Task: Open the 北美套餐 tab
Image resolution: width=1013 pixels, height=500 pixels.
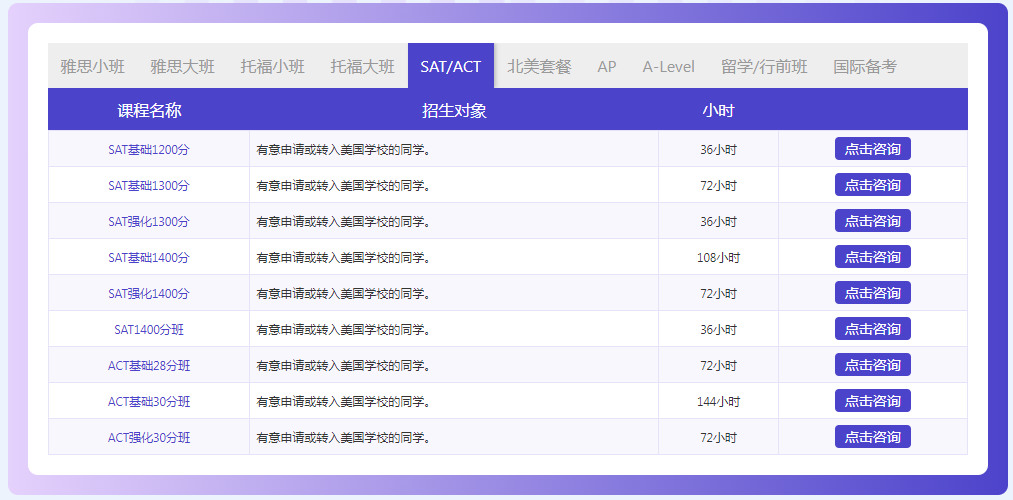Action: pos(539,67)
